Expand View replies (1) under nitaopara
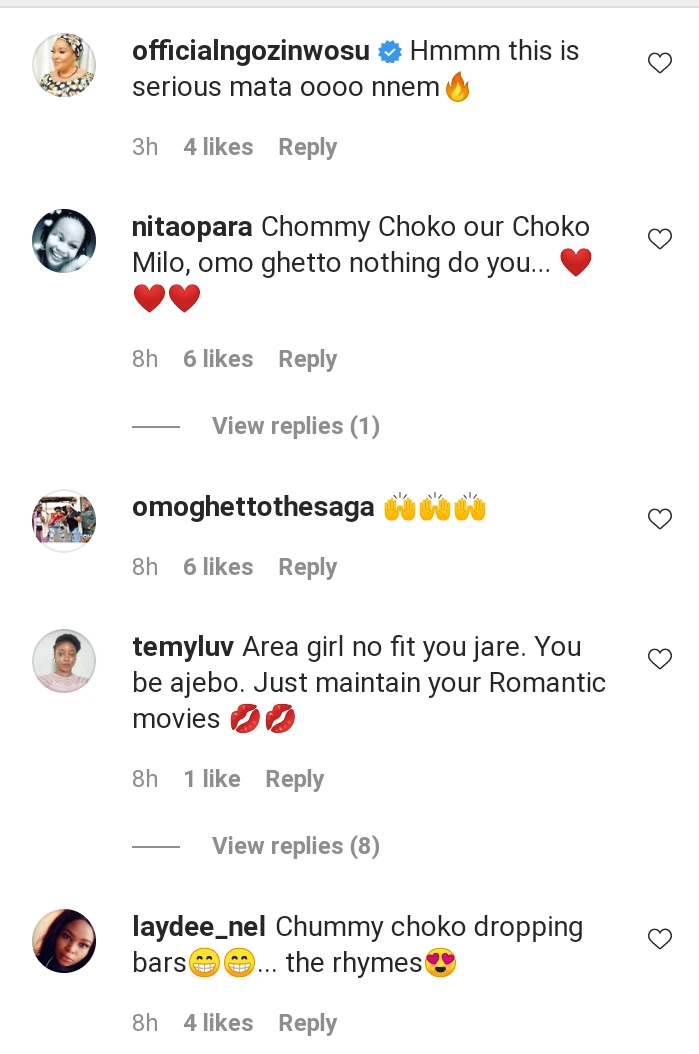 [295, 426]
